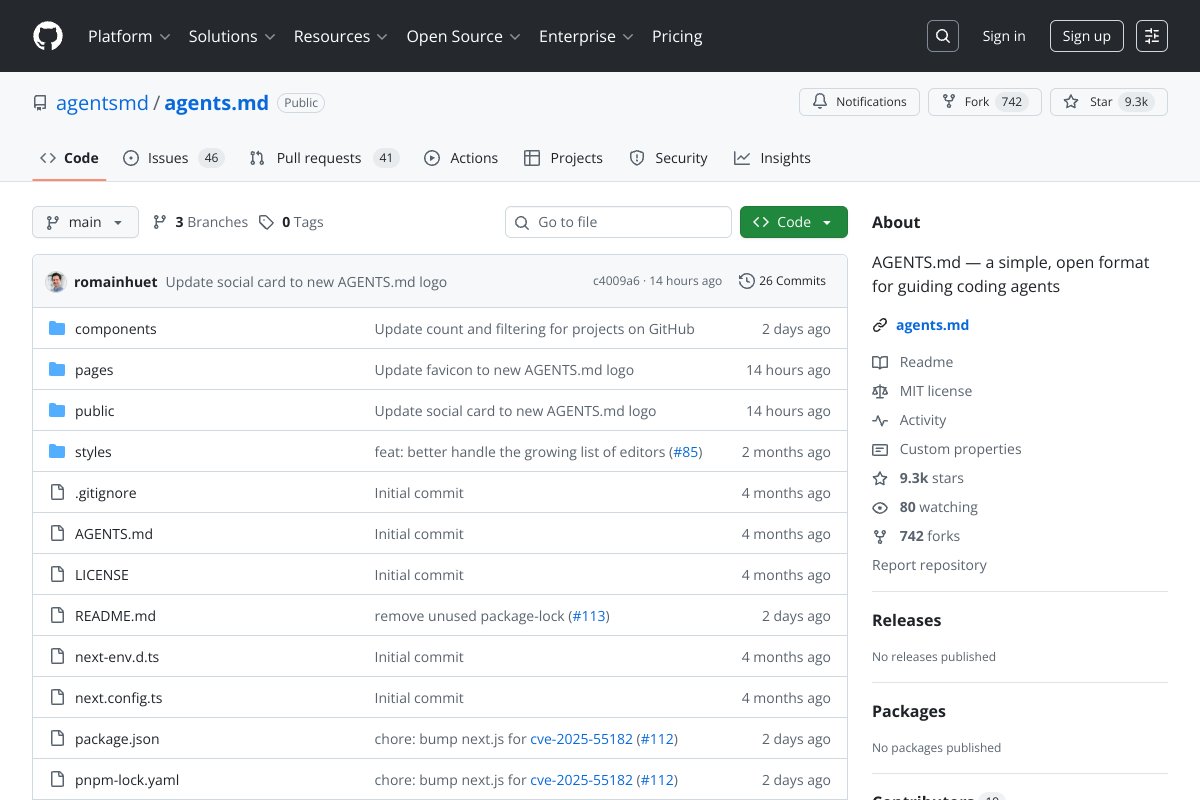1200x800 pixels.
Task: Expand the Platform menu
Action: click(129, 36)
